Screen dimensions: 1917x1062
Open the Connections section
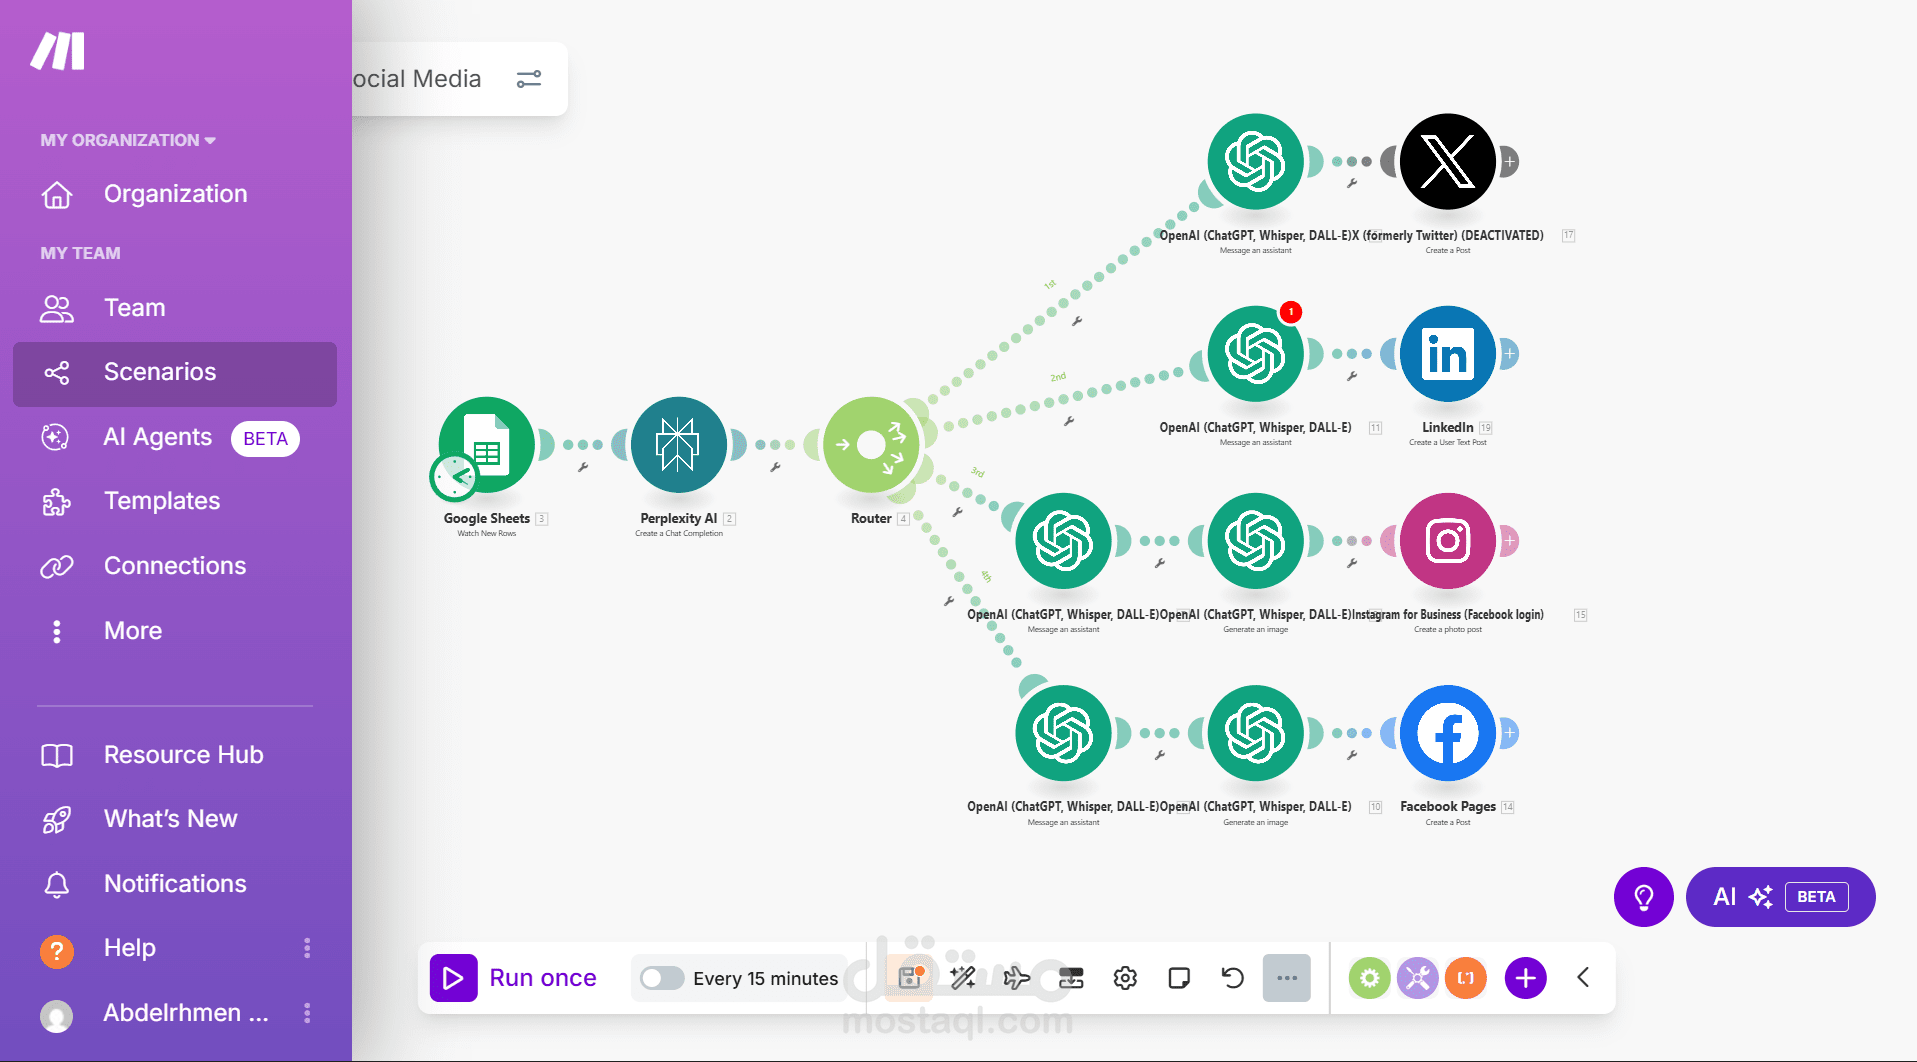pos(175,567)
